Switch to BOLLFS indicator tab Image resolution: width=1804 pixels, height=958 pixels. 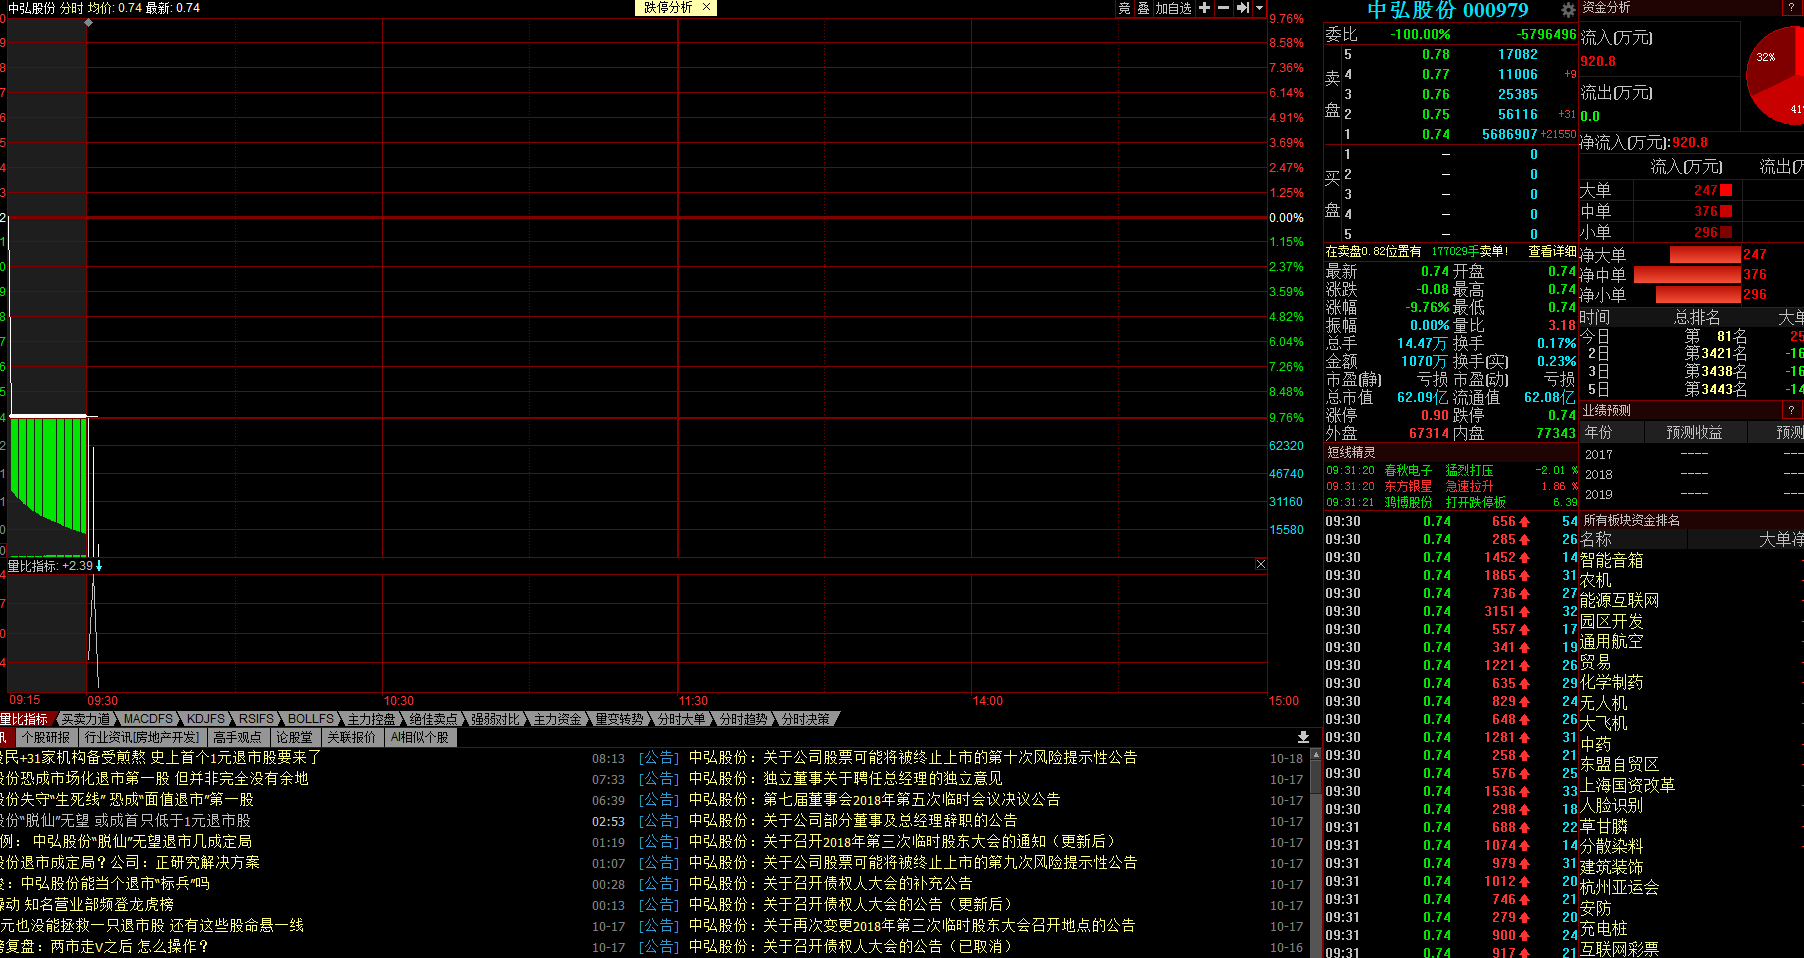coord(311,719)
